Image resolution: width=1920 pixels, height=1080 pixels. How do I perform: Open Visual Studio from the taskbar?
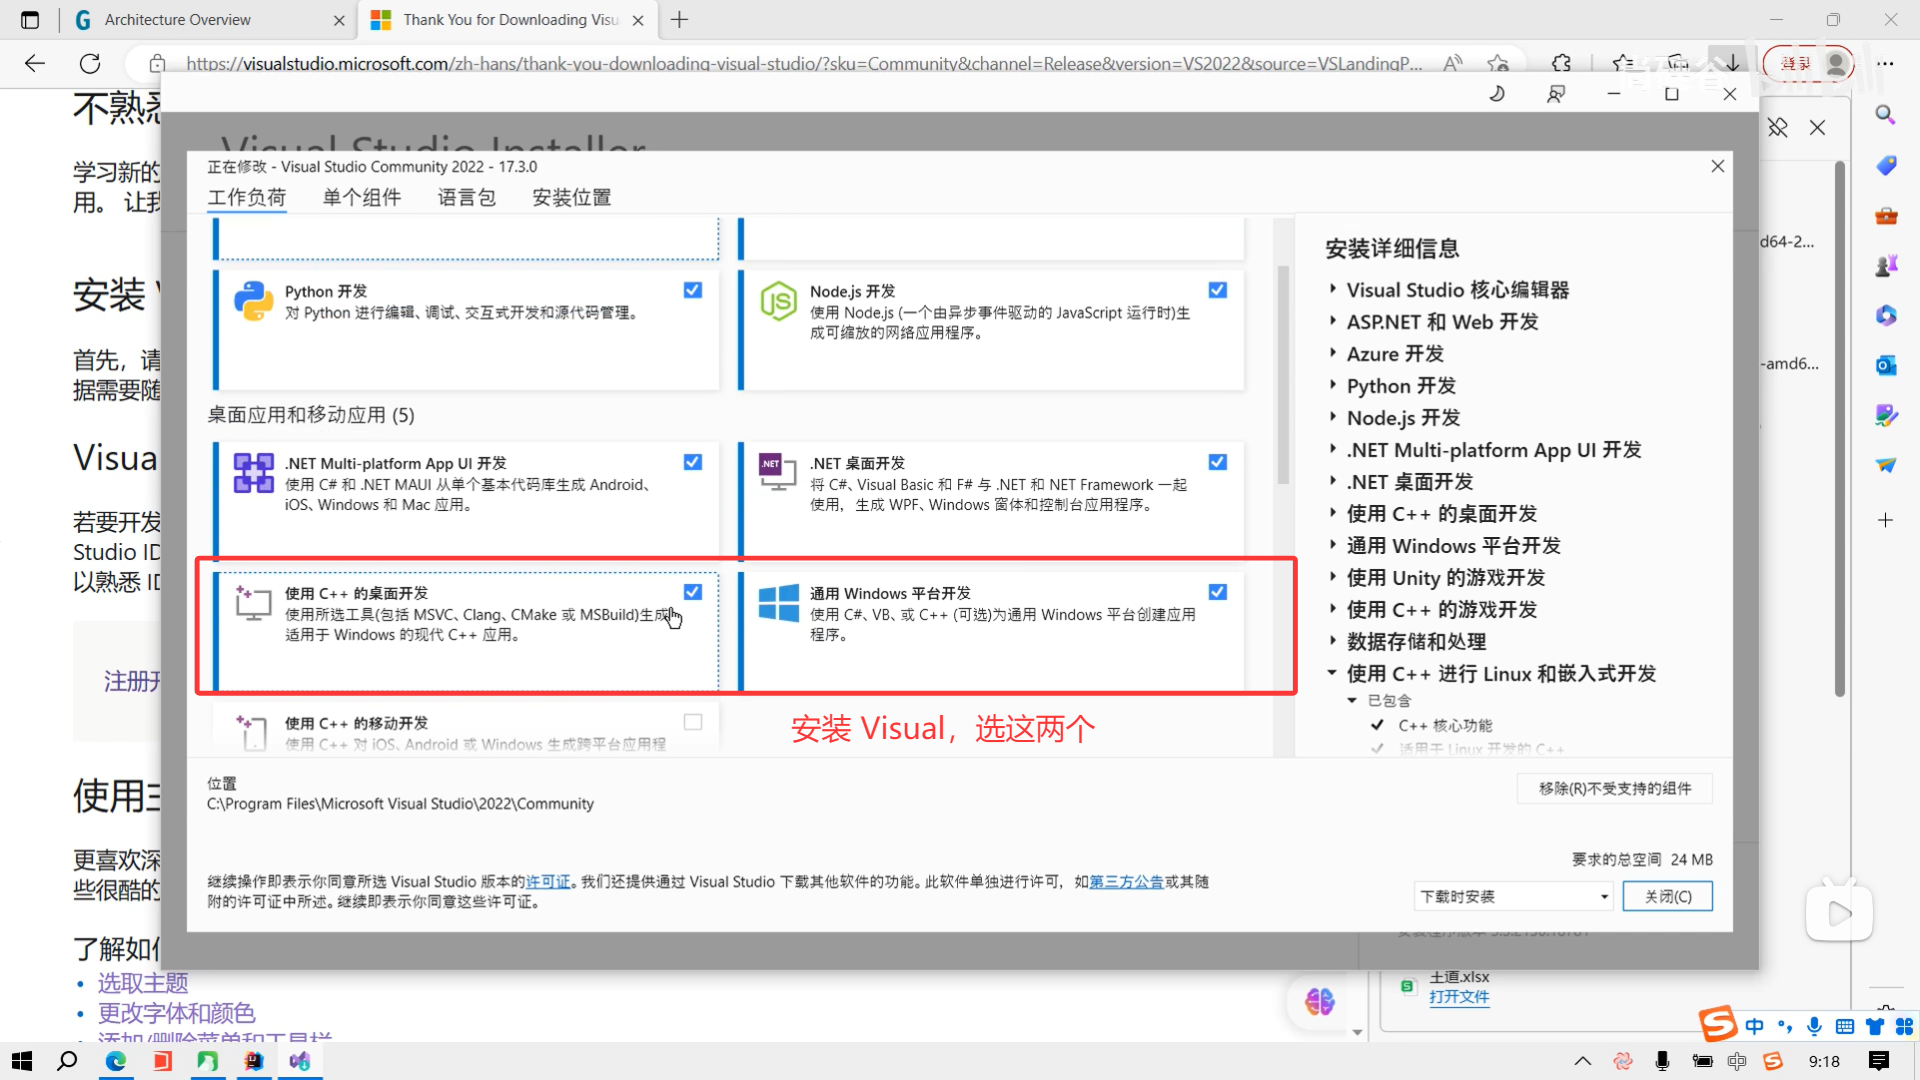[300, 1061]
